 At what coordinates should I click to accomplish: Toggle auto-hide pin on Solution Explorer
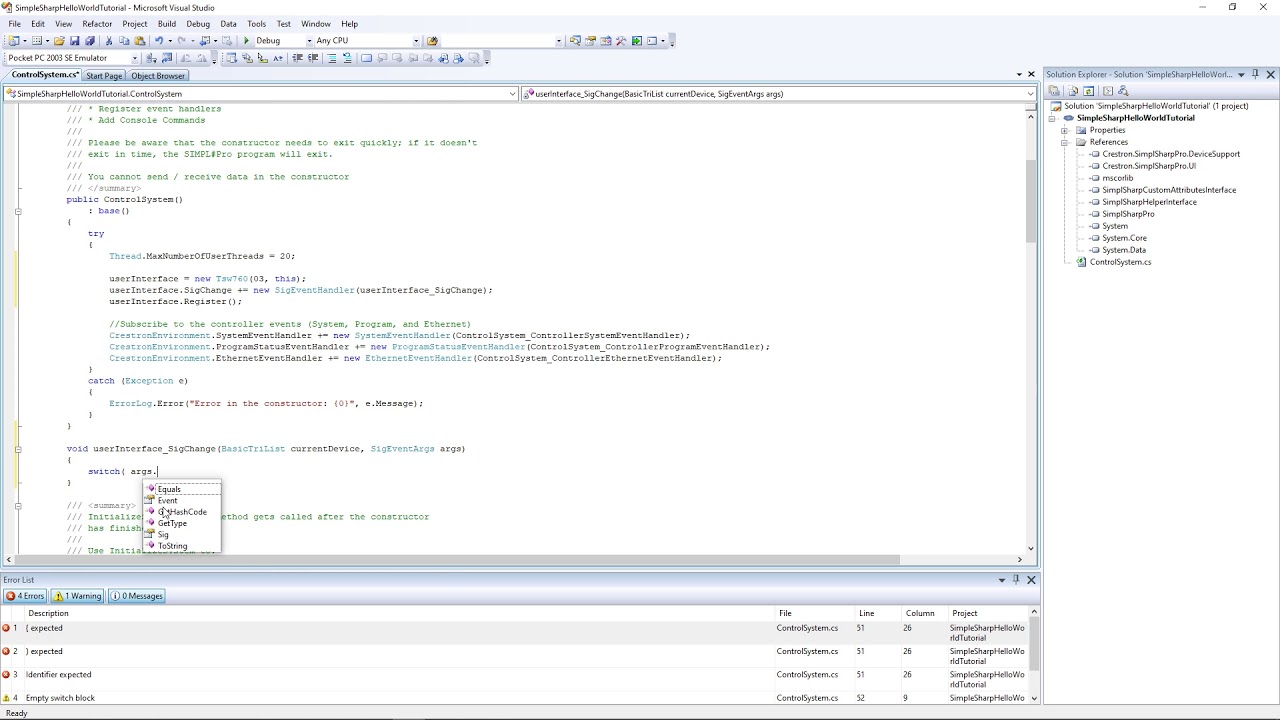[1255, 74]
